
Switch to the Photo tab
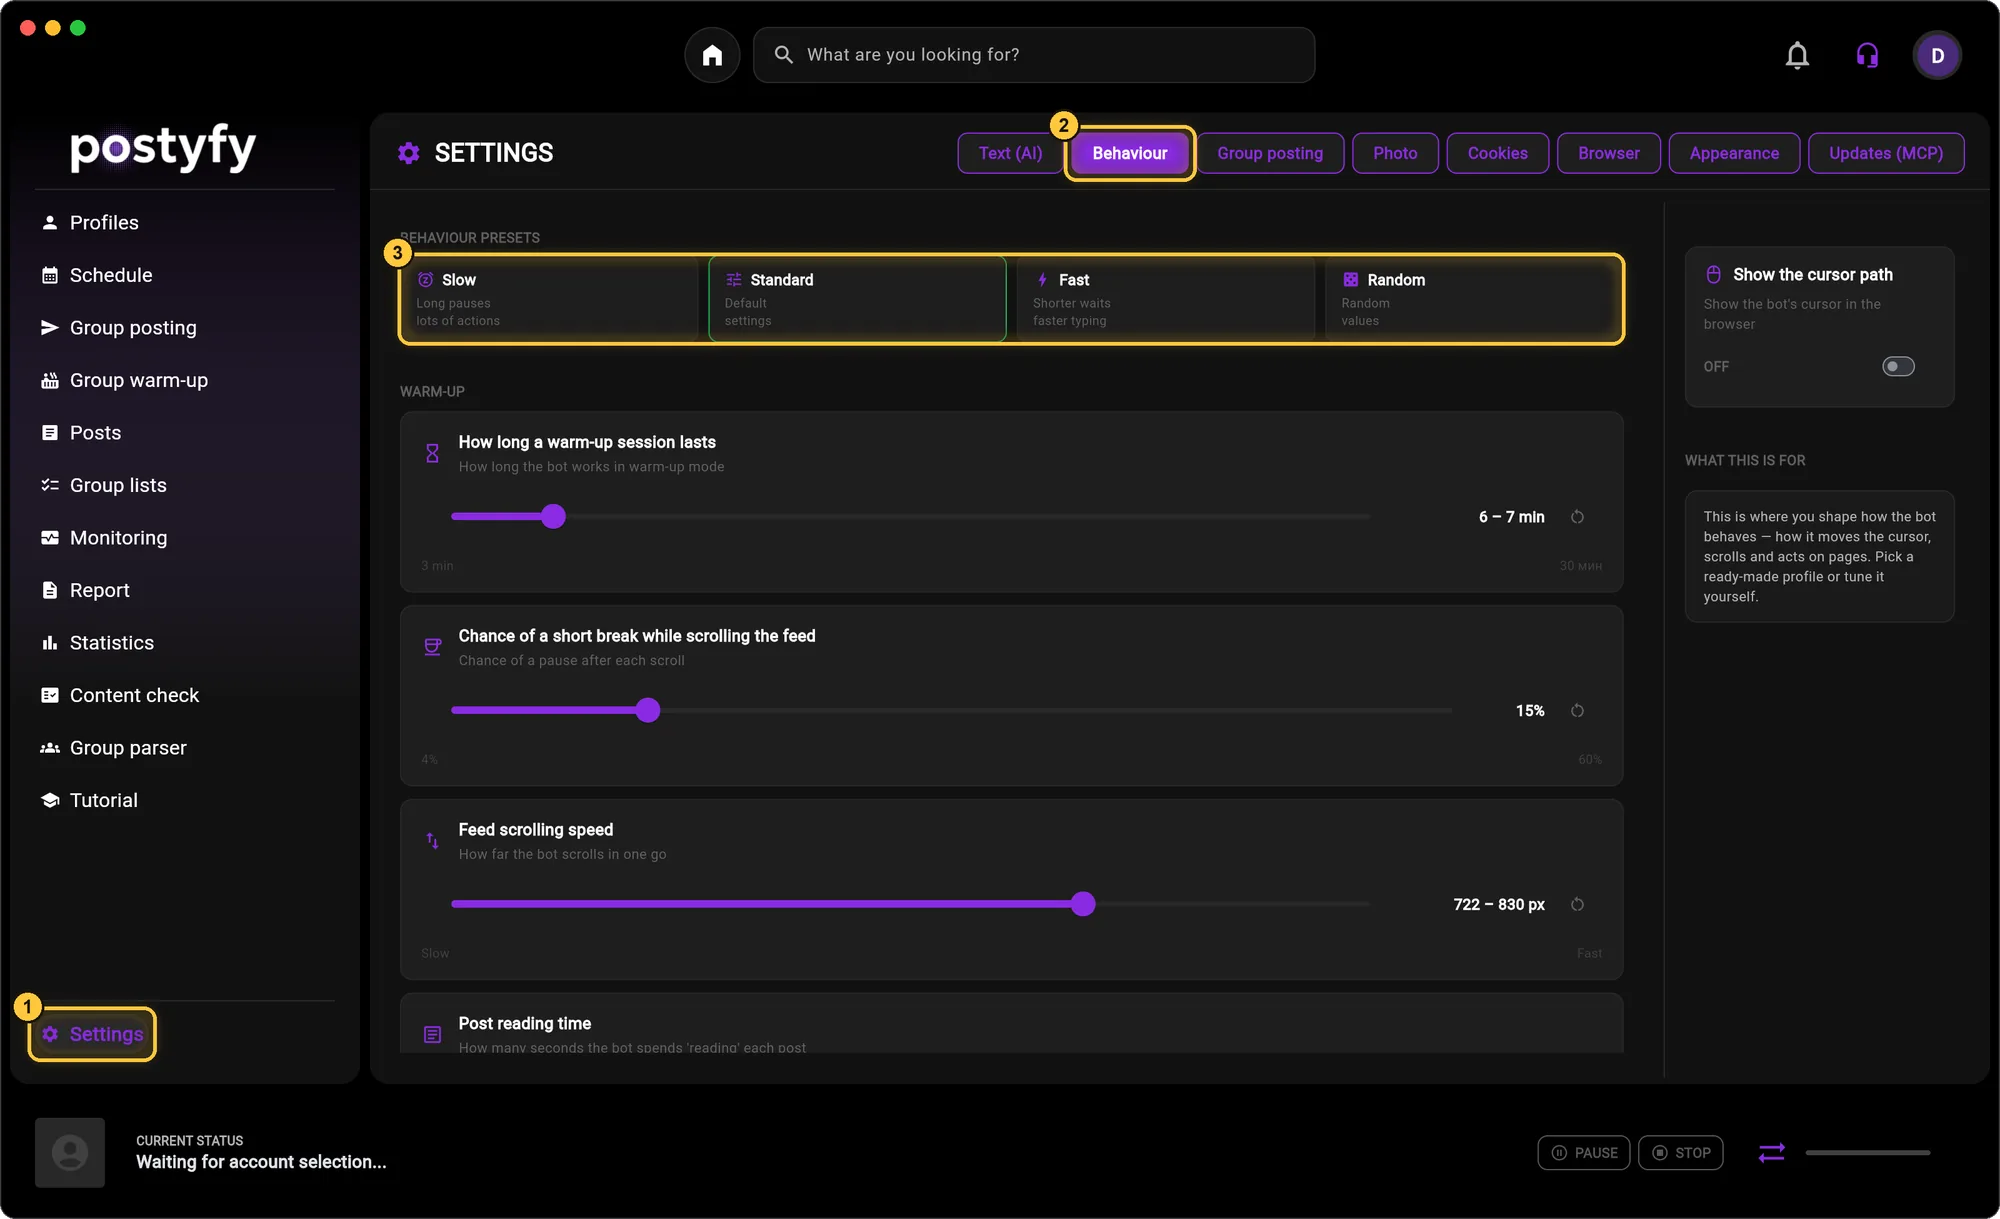point(1395,153)
